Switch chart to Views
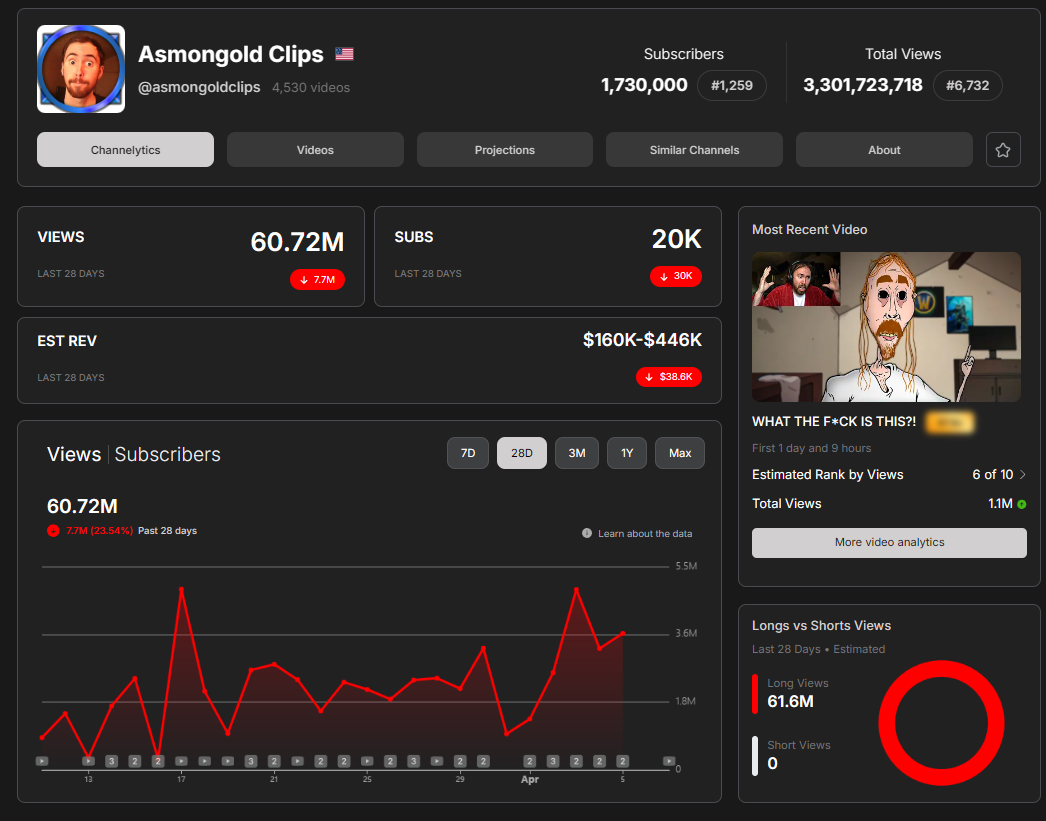 [73, 454]
